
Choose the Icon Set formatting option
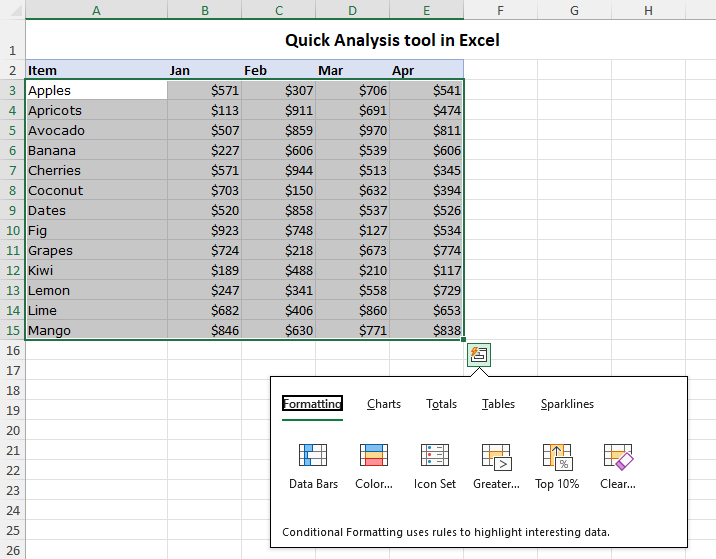coord(434,457)
